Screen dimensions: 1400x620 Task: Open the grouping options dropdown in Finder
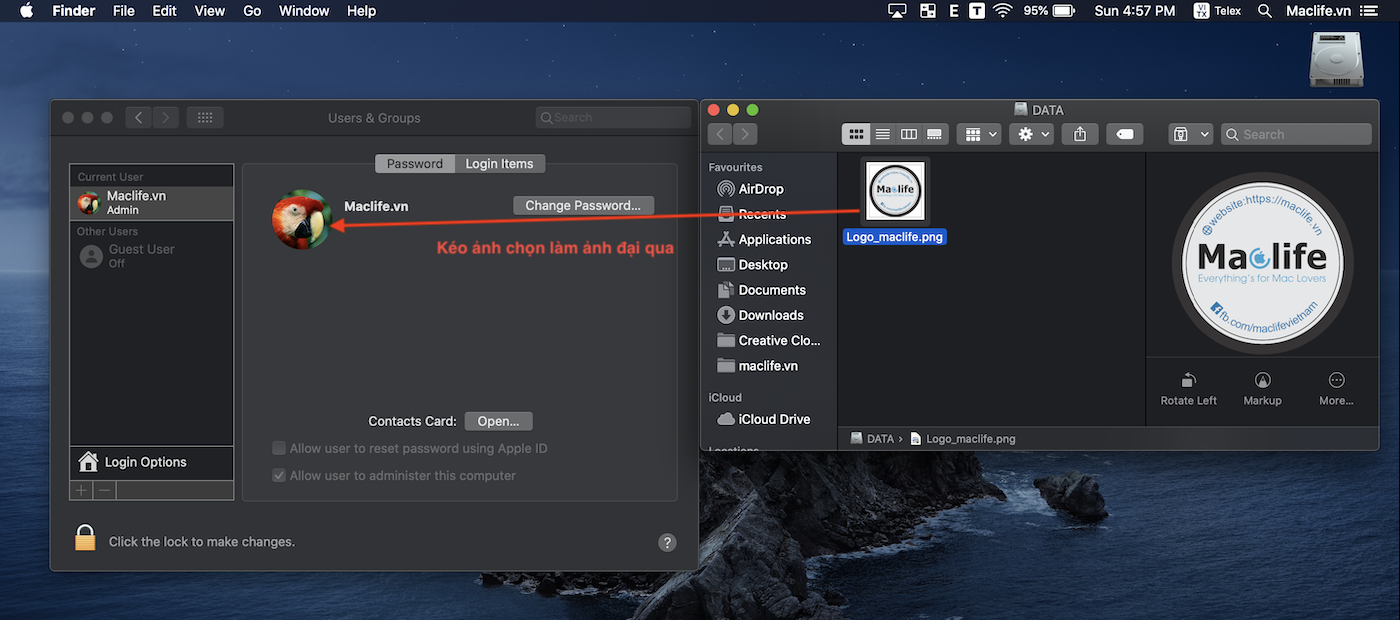[x=979, y=133]
